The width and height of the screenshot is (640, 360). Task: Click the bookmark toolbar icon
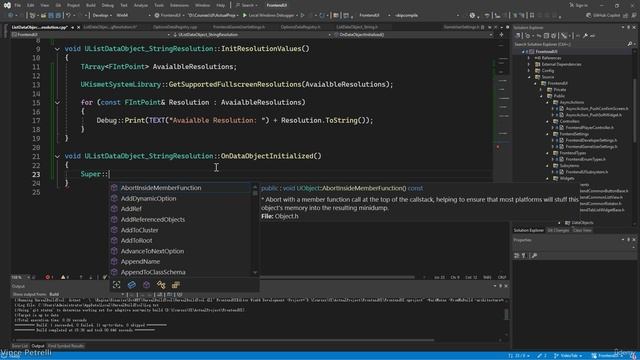(532, 16)
